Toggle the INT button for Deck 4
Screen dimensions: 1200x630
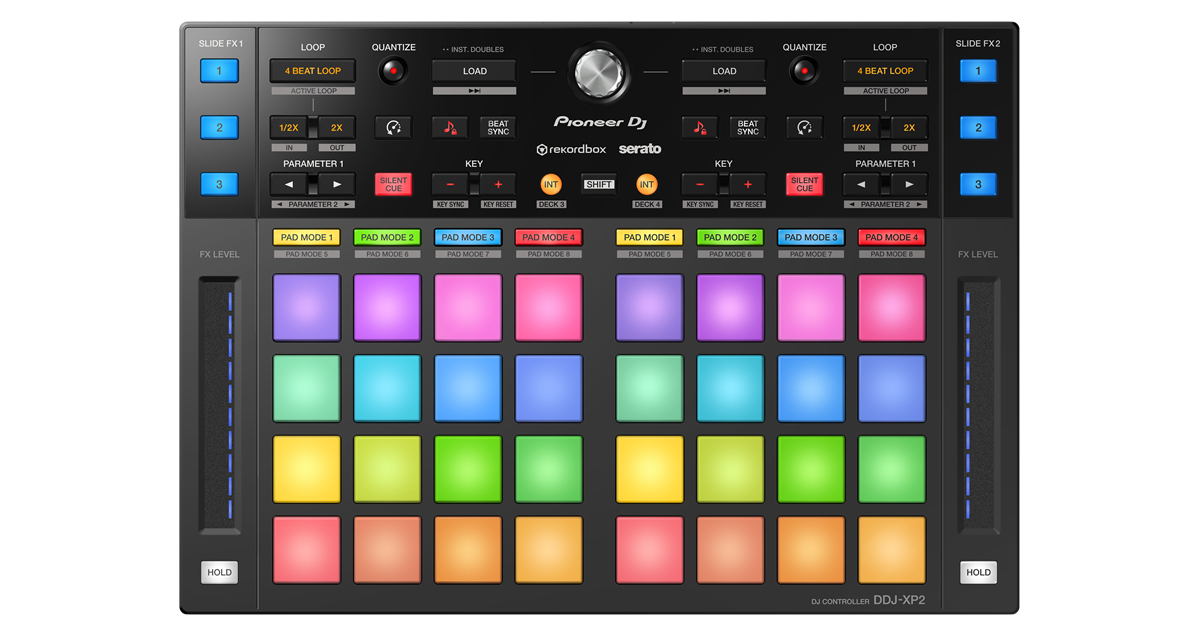click(647, 184)
